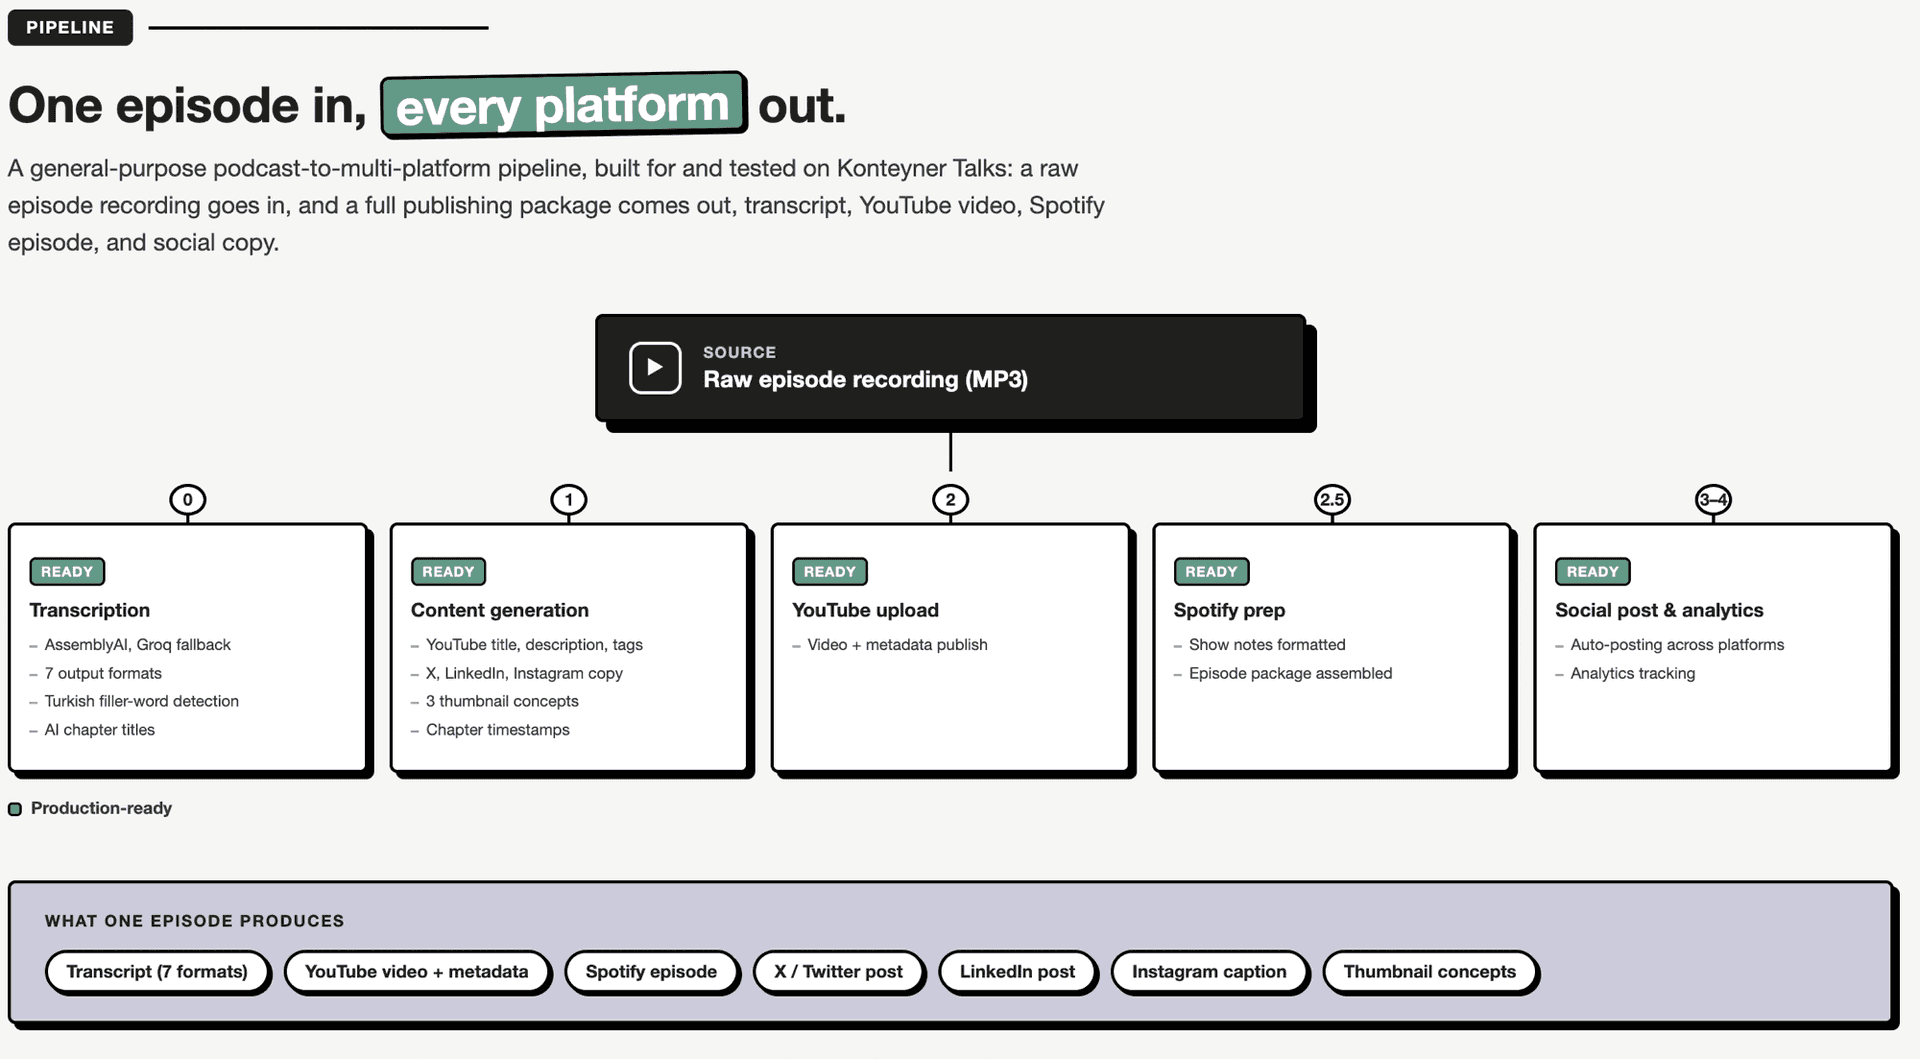Select the Spotify episode pill
The height and width of the screenshot is (1059, 1920).
(651, 972)
